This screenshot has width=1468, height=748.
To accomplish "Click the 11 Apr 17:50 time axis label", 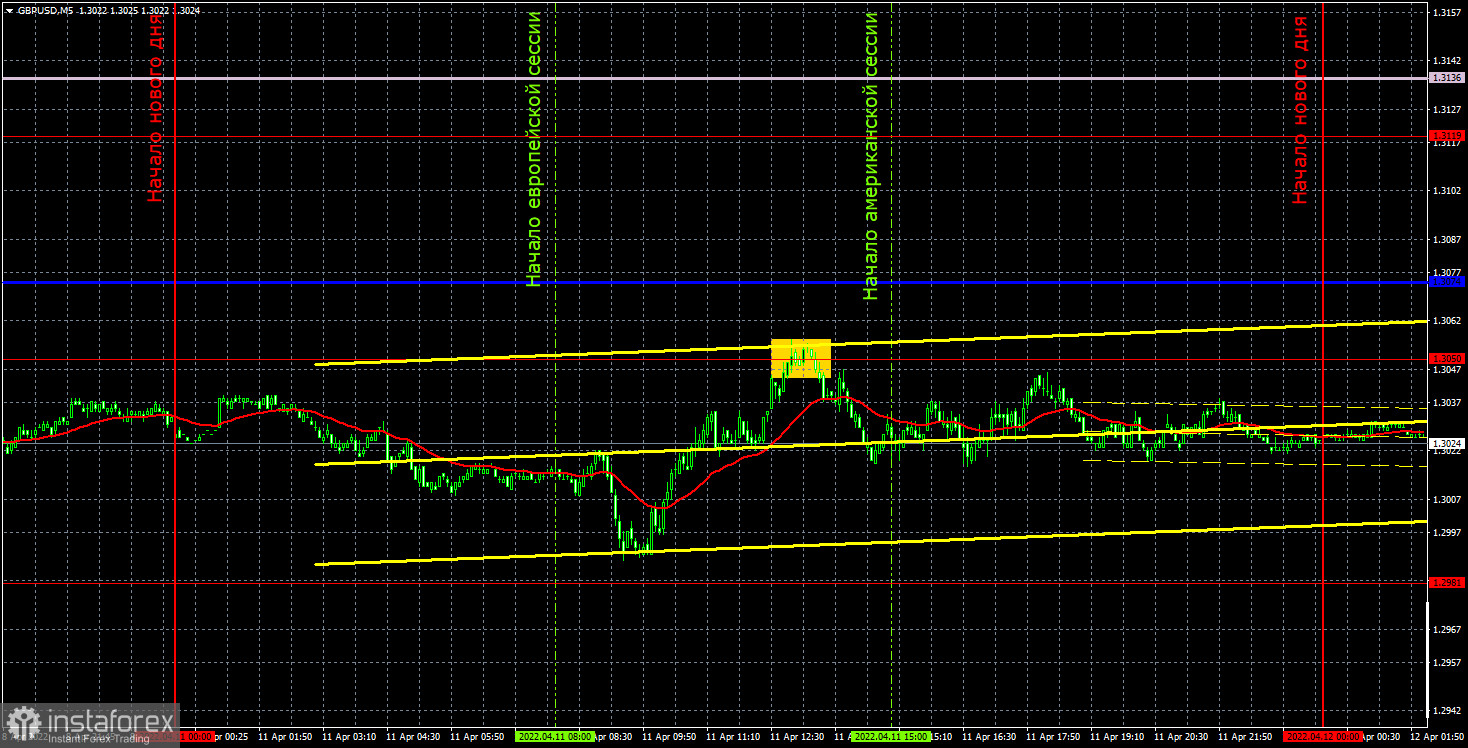I will pyautogui.click(x=1053, y=736).
